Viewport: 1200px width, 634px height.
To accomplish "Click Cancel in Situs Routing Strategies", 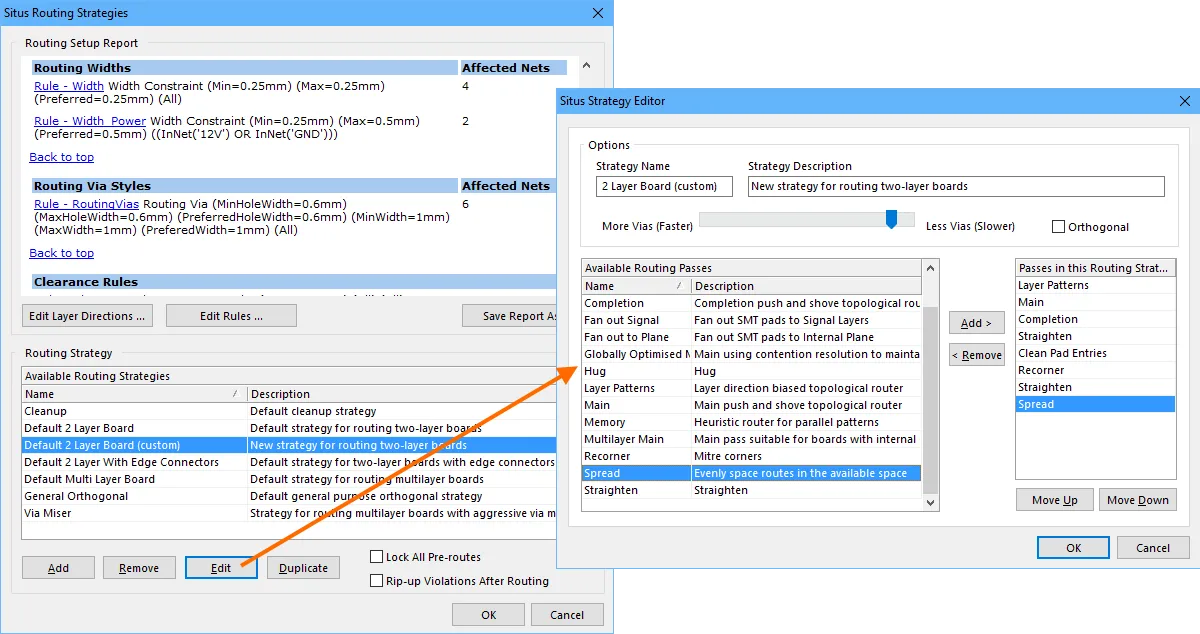I will point(567,615).
